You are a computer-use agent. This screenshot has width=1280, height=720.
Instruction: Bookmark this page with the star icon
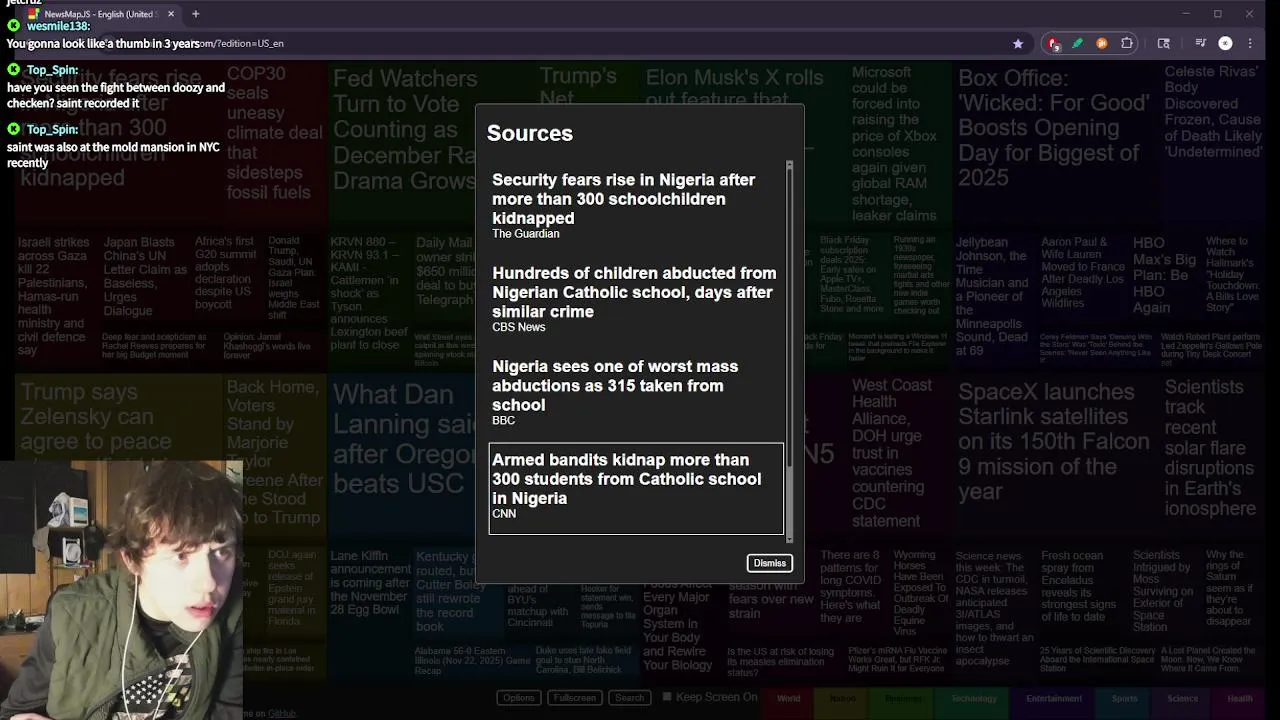coord(1018,43)
